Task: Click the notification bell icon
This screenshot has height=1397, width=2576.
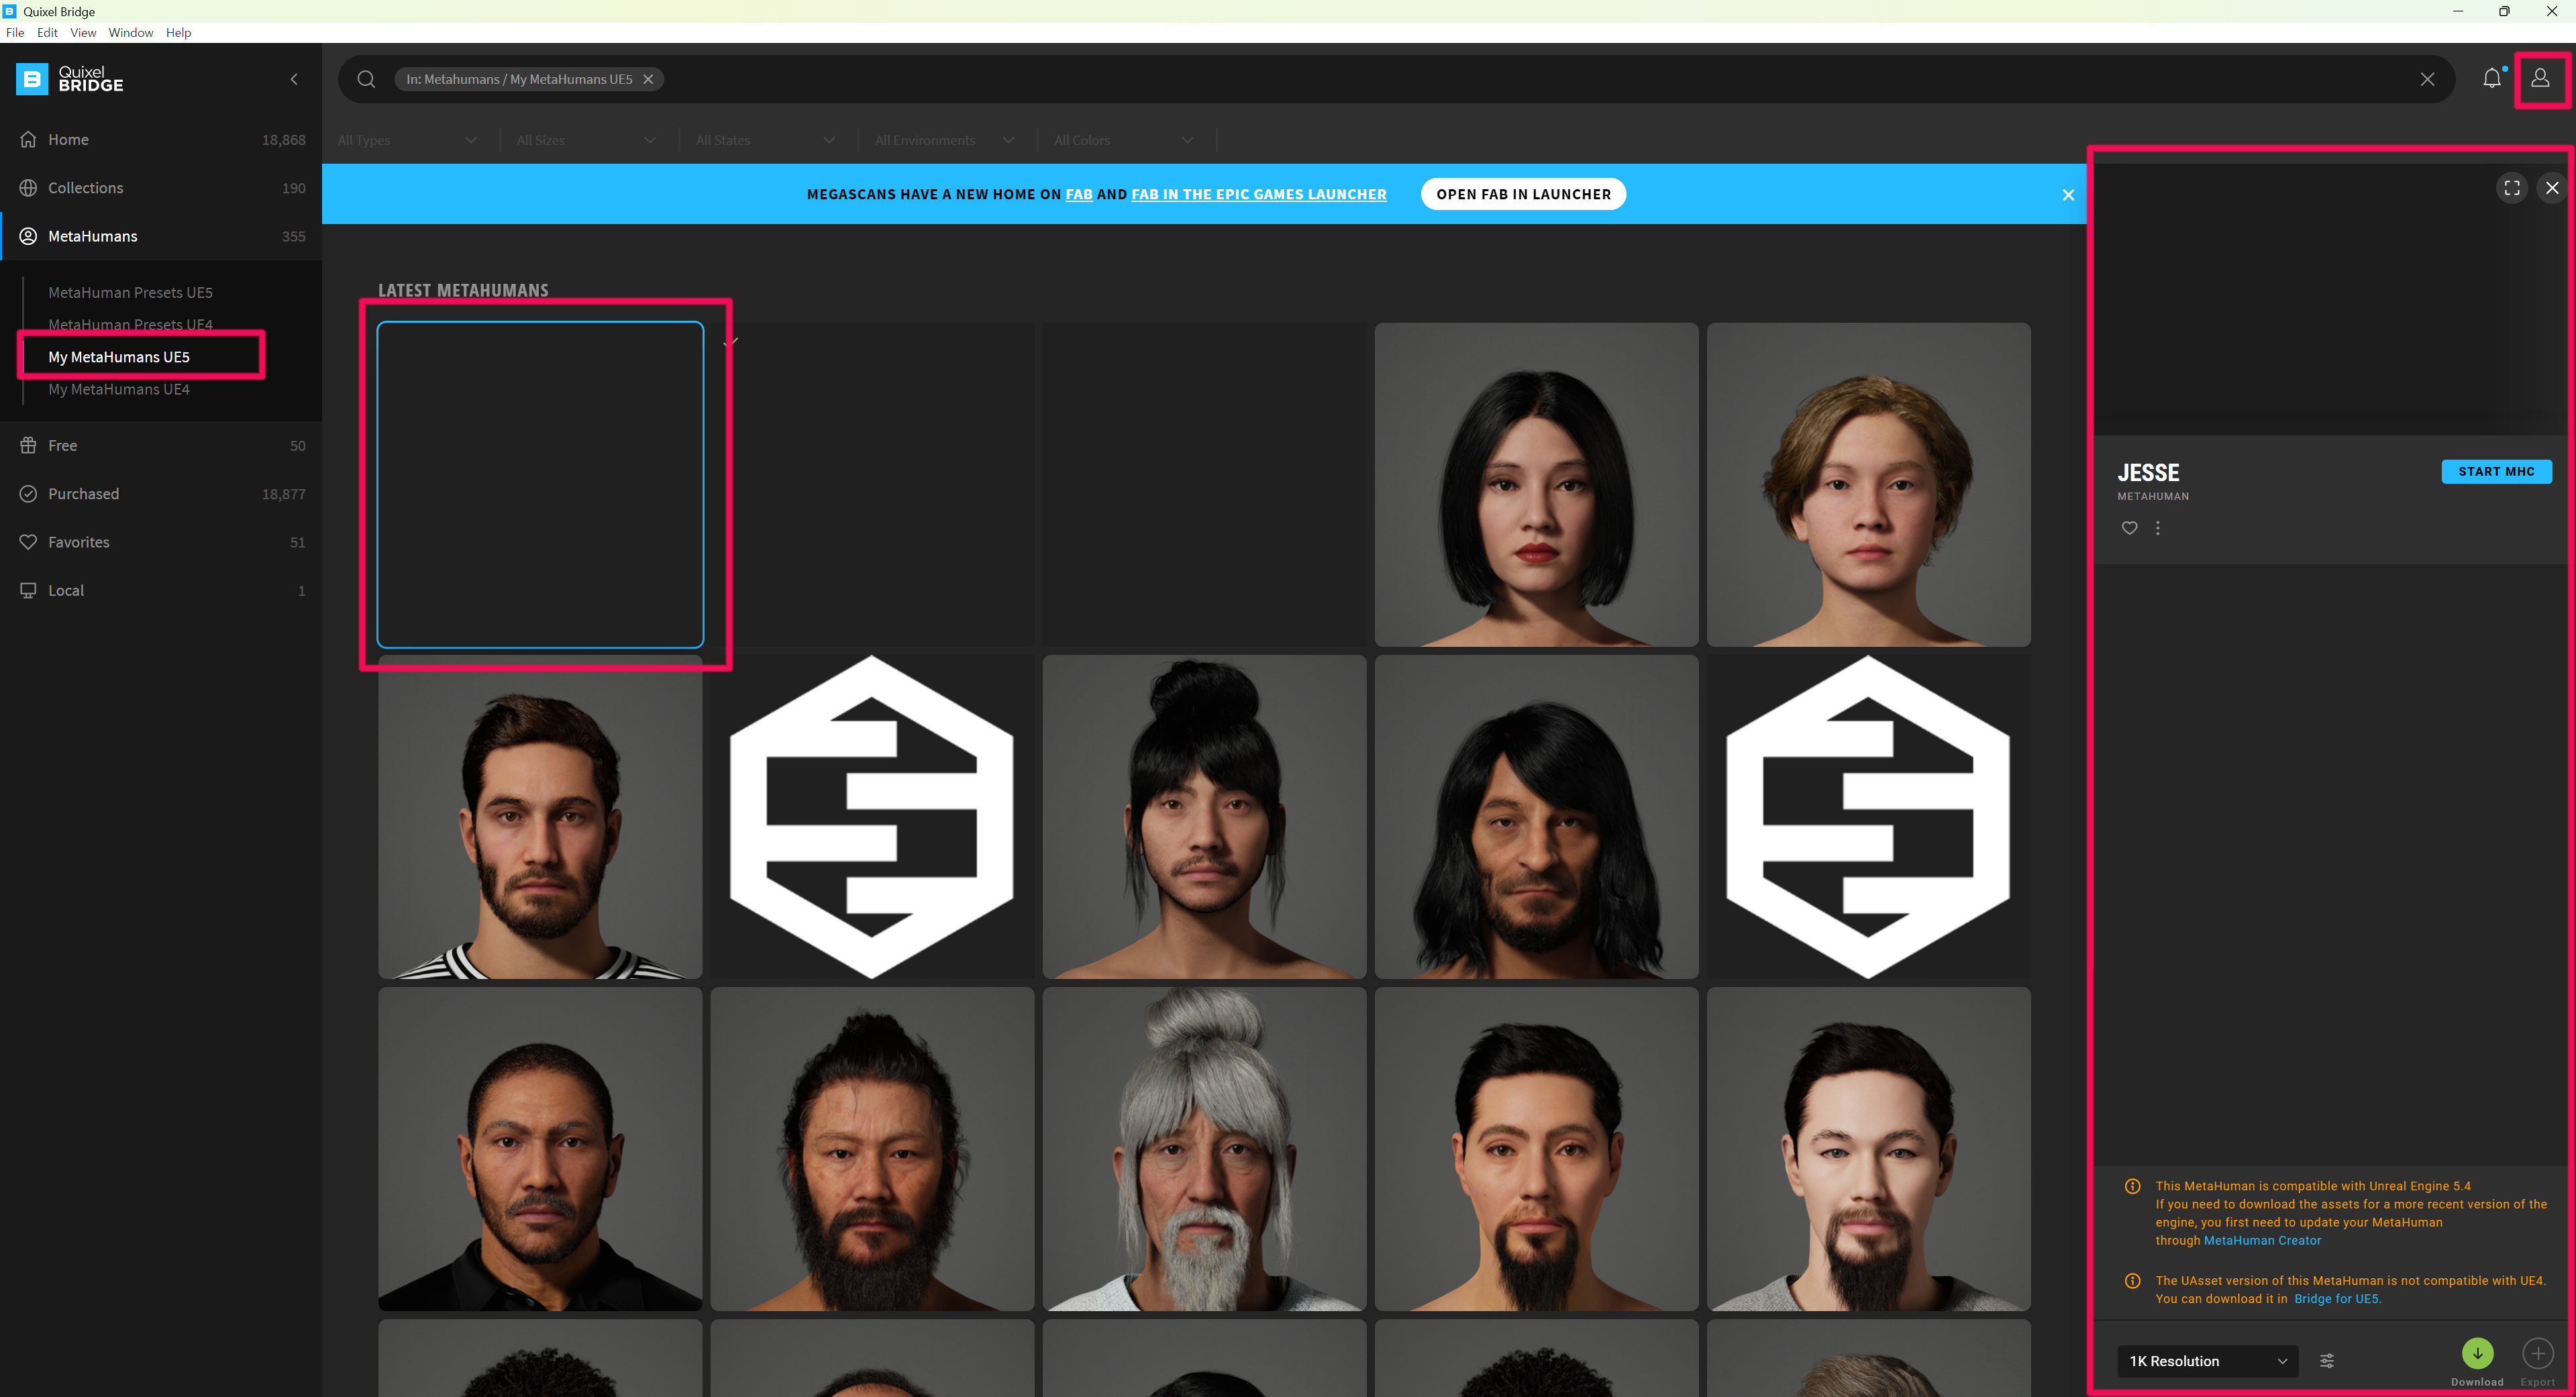Action: pos(2491,79)
